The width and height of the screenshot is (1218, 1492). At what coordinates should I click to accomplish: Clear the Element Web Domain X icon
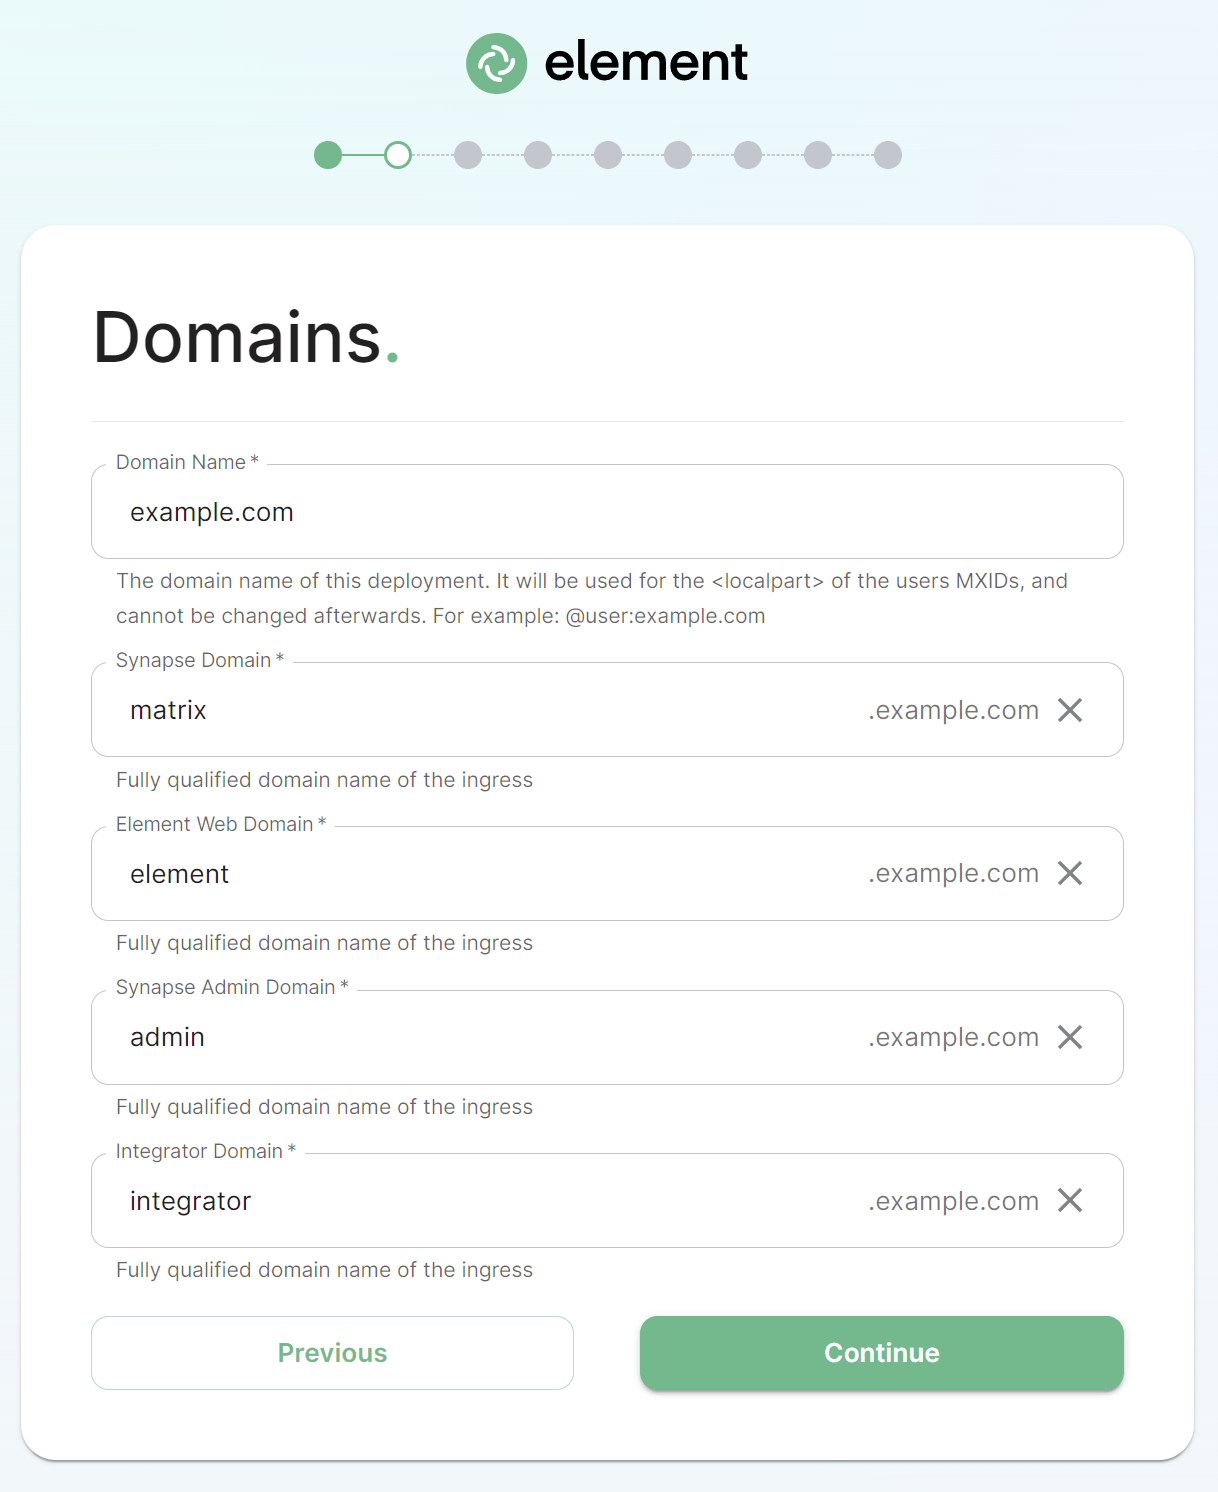(x=1070, y=873)
